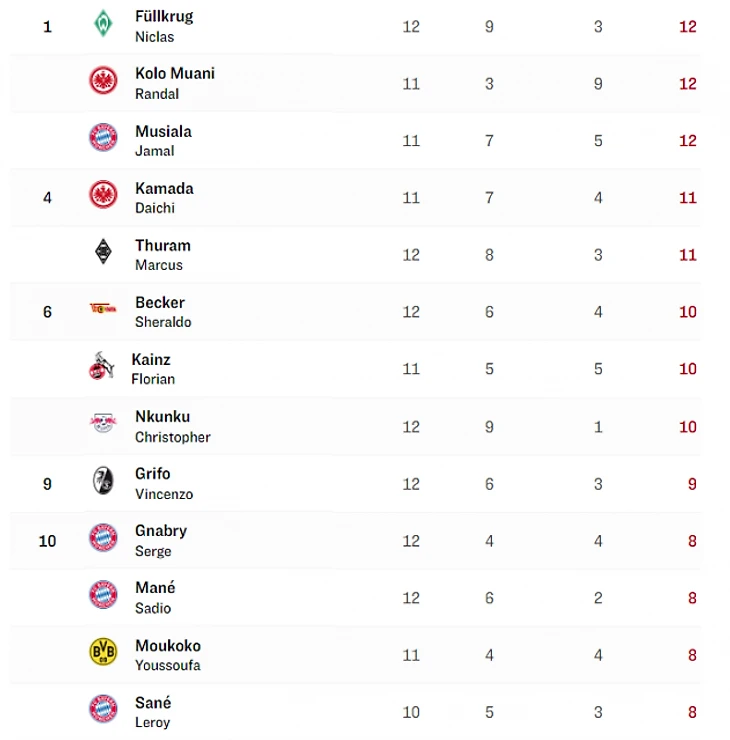Select Marcus Thuram player name
Image resolution: width=730 pixels, height=740 pixels.
162,245
